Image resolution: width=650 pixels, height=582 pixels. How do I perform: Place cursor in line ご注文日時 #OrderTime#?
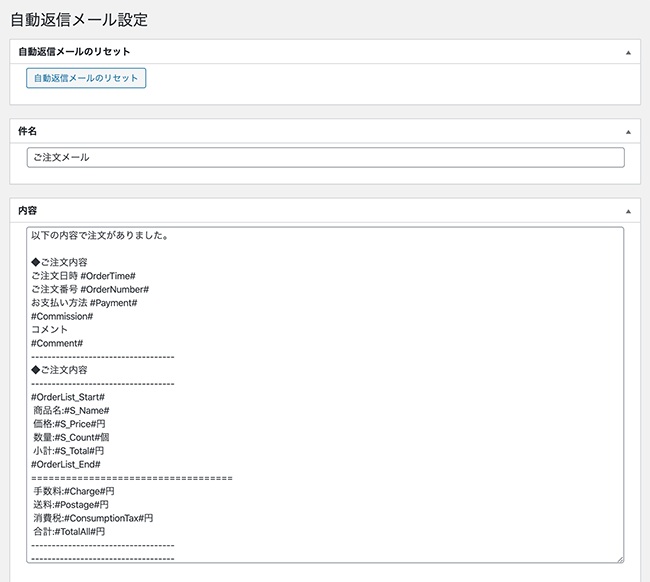pos(83,276)
